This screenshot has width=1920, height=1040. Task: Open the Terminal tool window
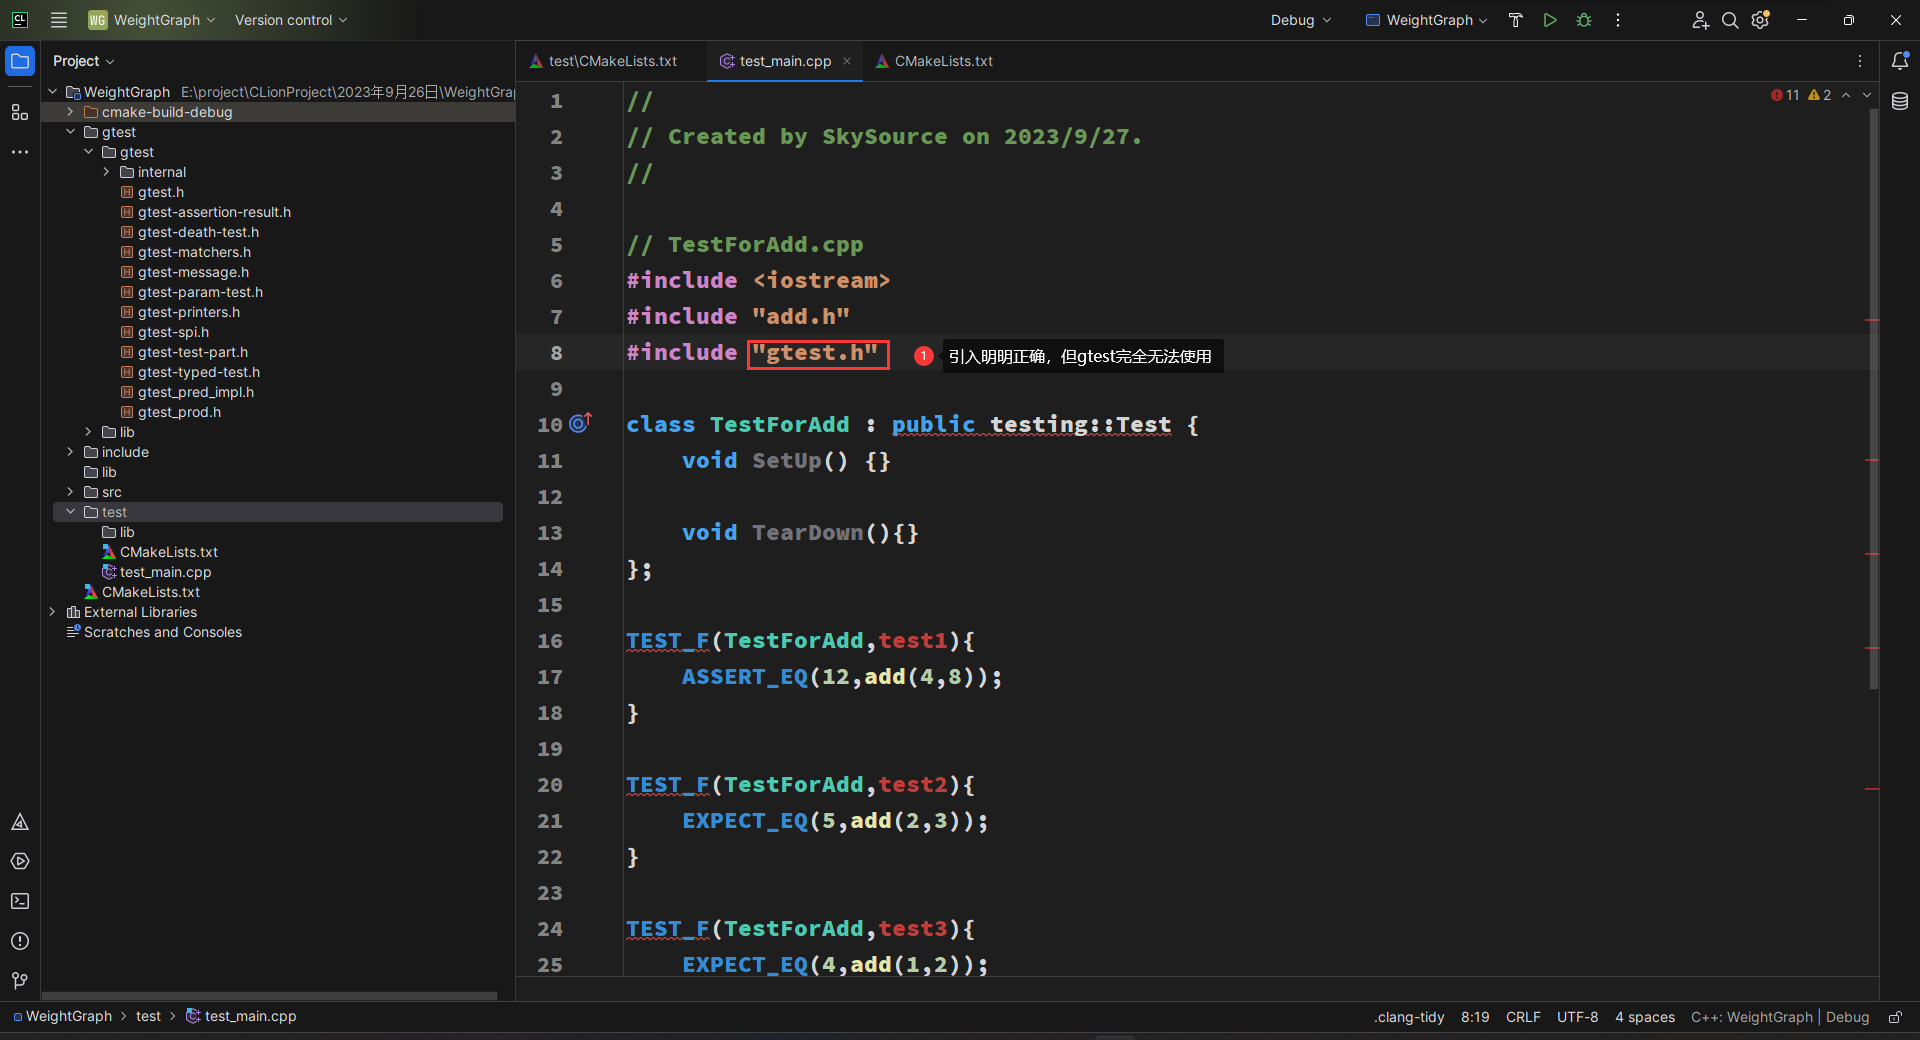(x=20, y=901)
